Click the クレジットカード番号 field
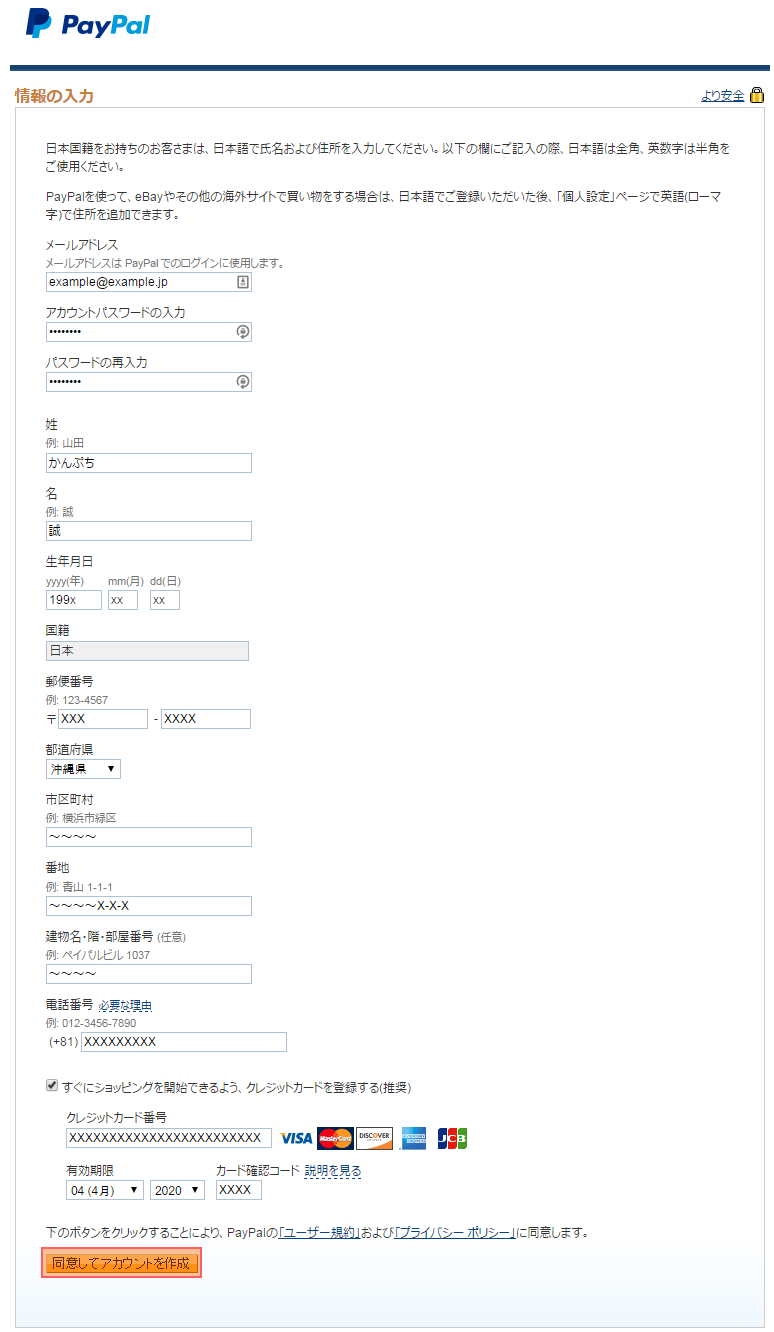 coord(169,1138)
